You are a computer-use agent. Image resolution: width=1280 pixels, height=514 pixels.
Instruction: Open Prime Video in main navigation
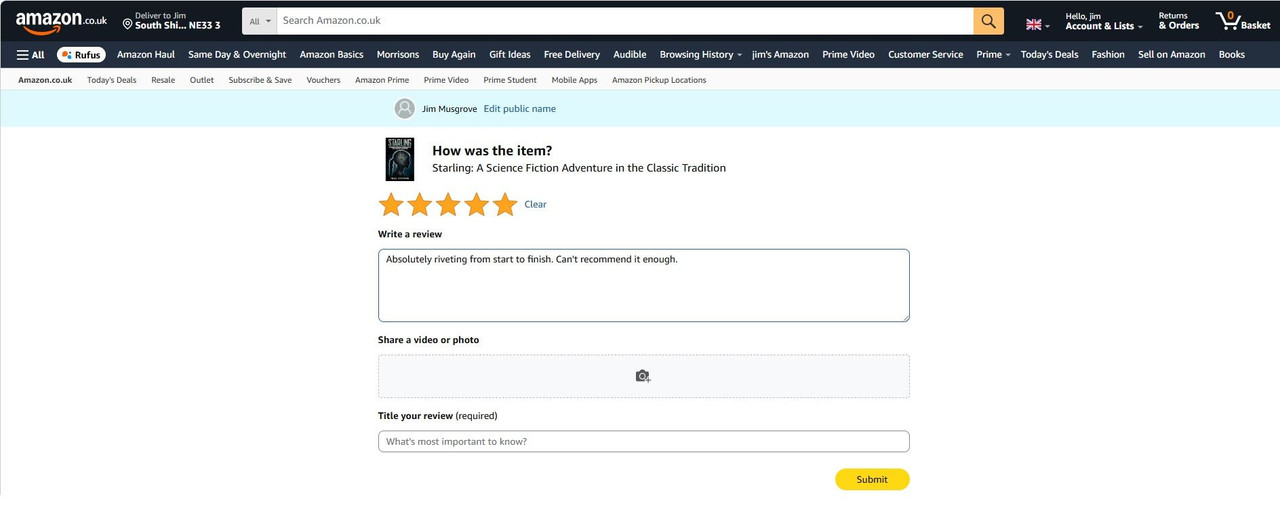(x=849, y=55)
